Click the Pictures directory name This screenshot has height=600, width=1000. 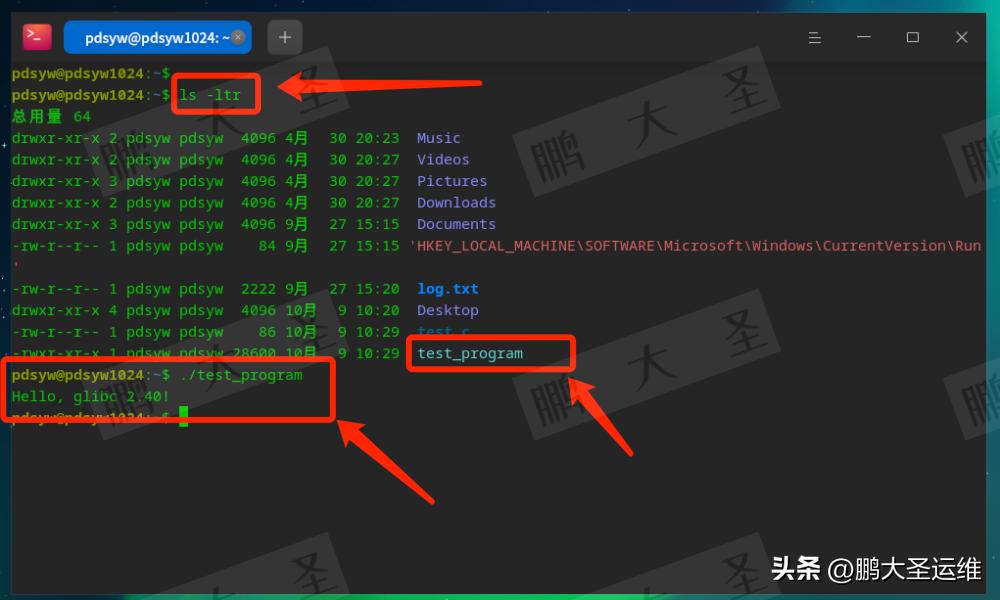(452, 181)
